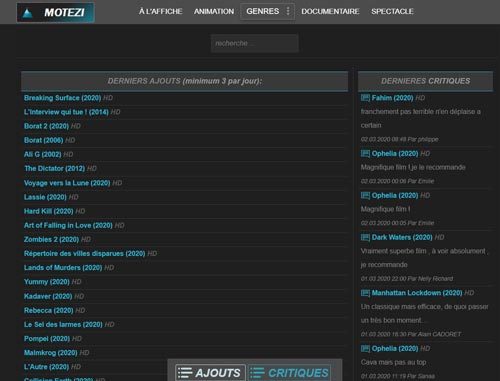Open the À L'AFFICHE menu item
The width and height of the screenshot is (500, 381).
tap(160, 11)
